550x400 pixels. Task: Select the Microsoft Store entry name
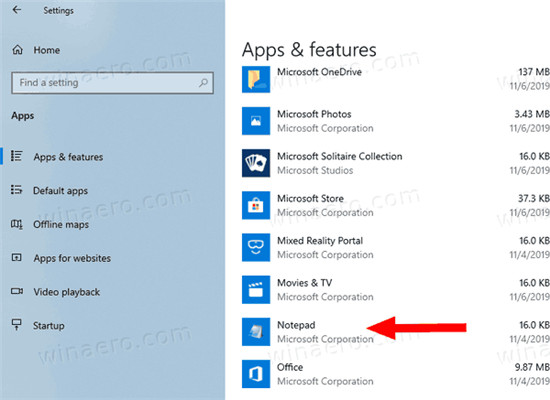310,198
